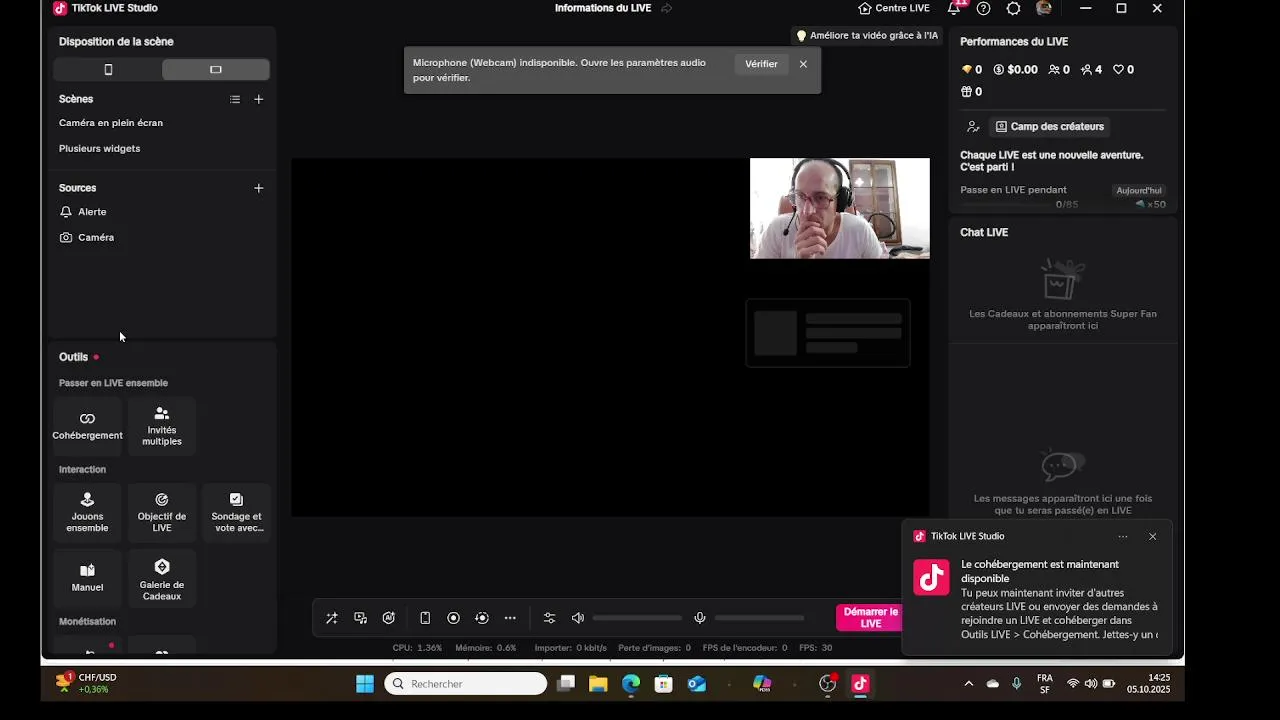Click the Outils section header

[73, 357]
